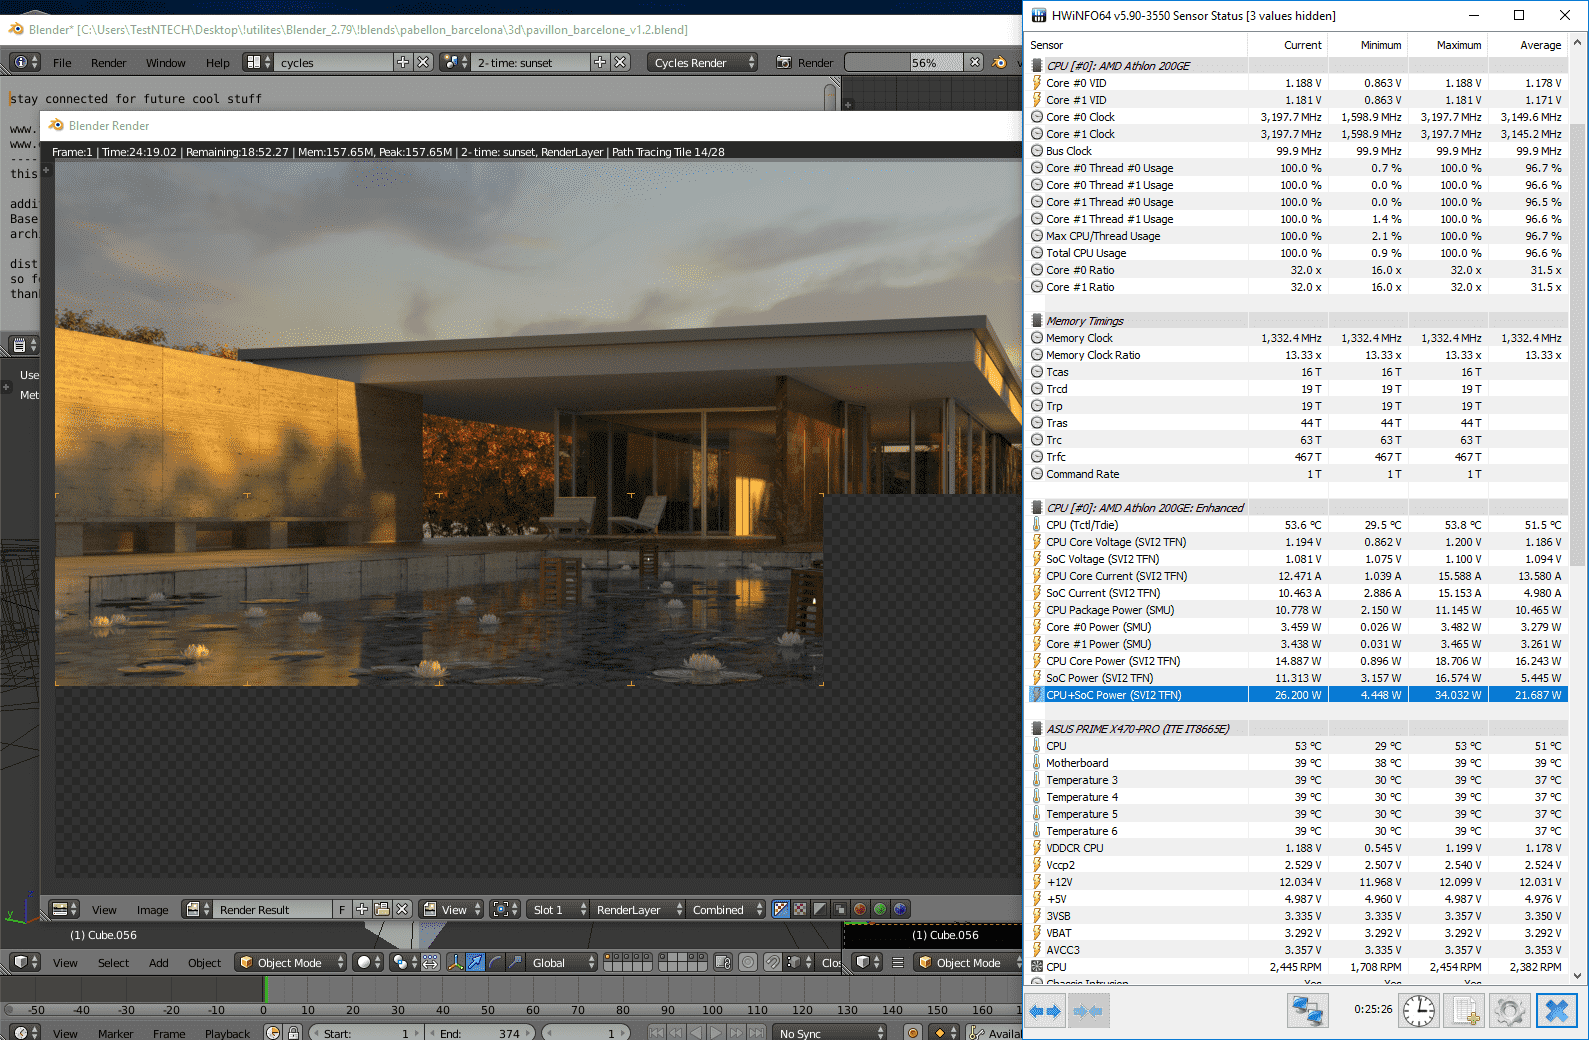Click the render progress bar at 56%

tap(905, 62)
